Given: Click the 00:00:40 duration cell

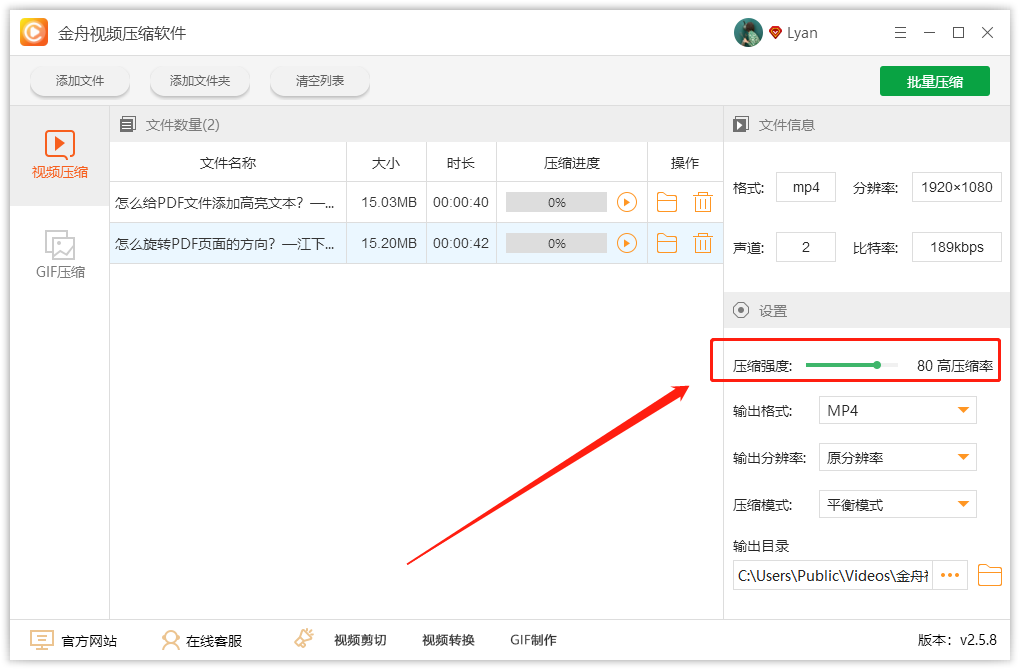Looking at the screenshot, I should pos(461,202).
